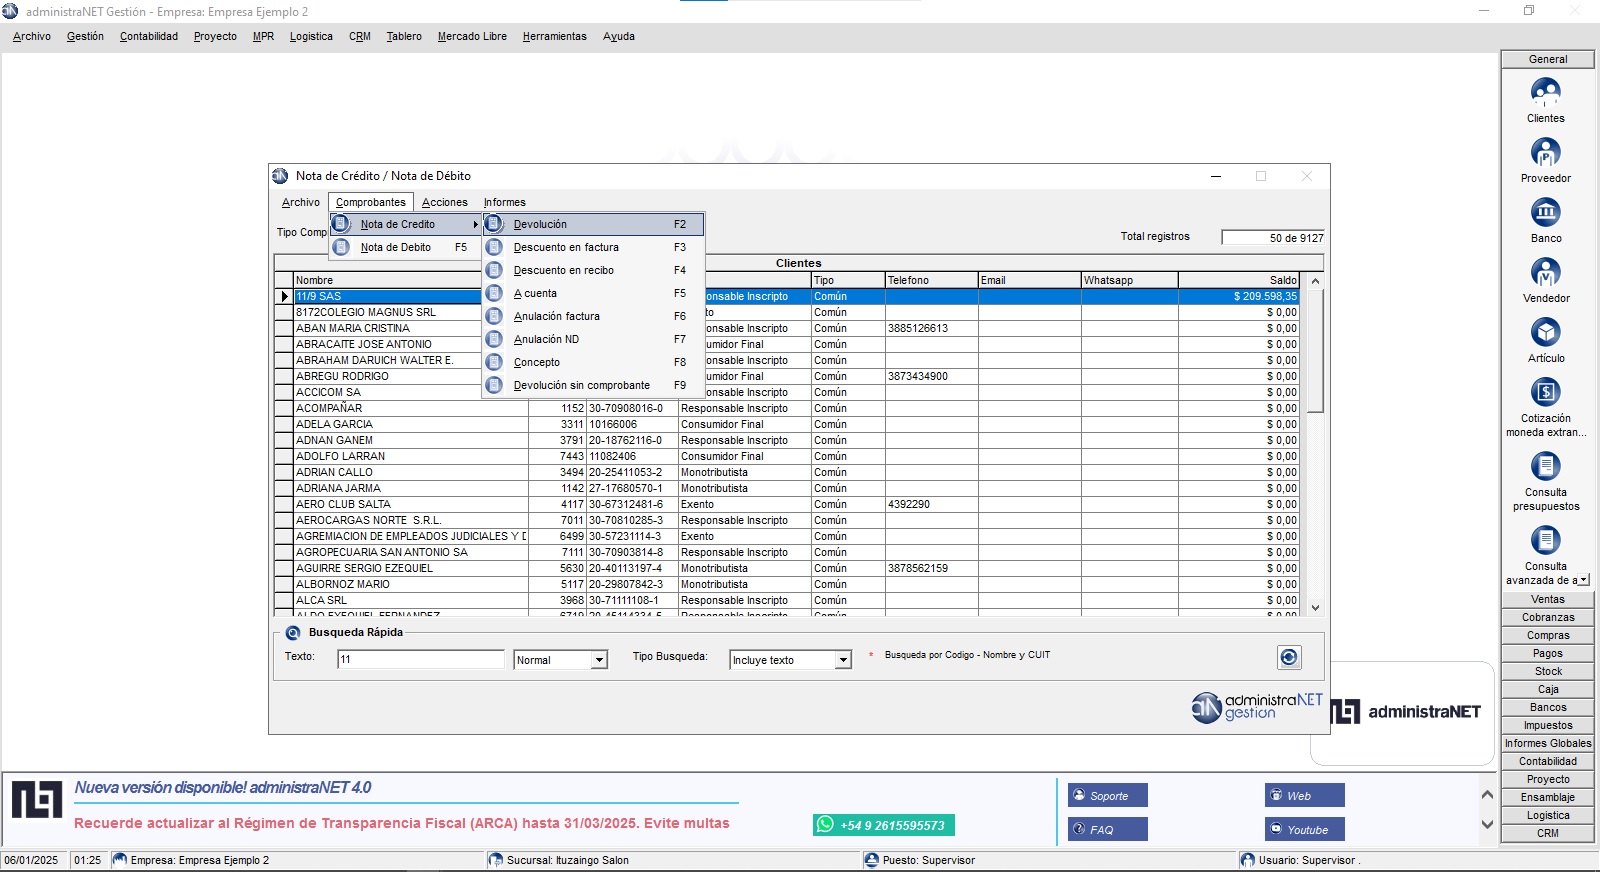Open the Comprobantes menu
This screenshot has height=872, width=1600.
click(370, 202)
